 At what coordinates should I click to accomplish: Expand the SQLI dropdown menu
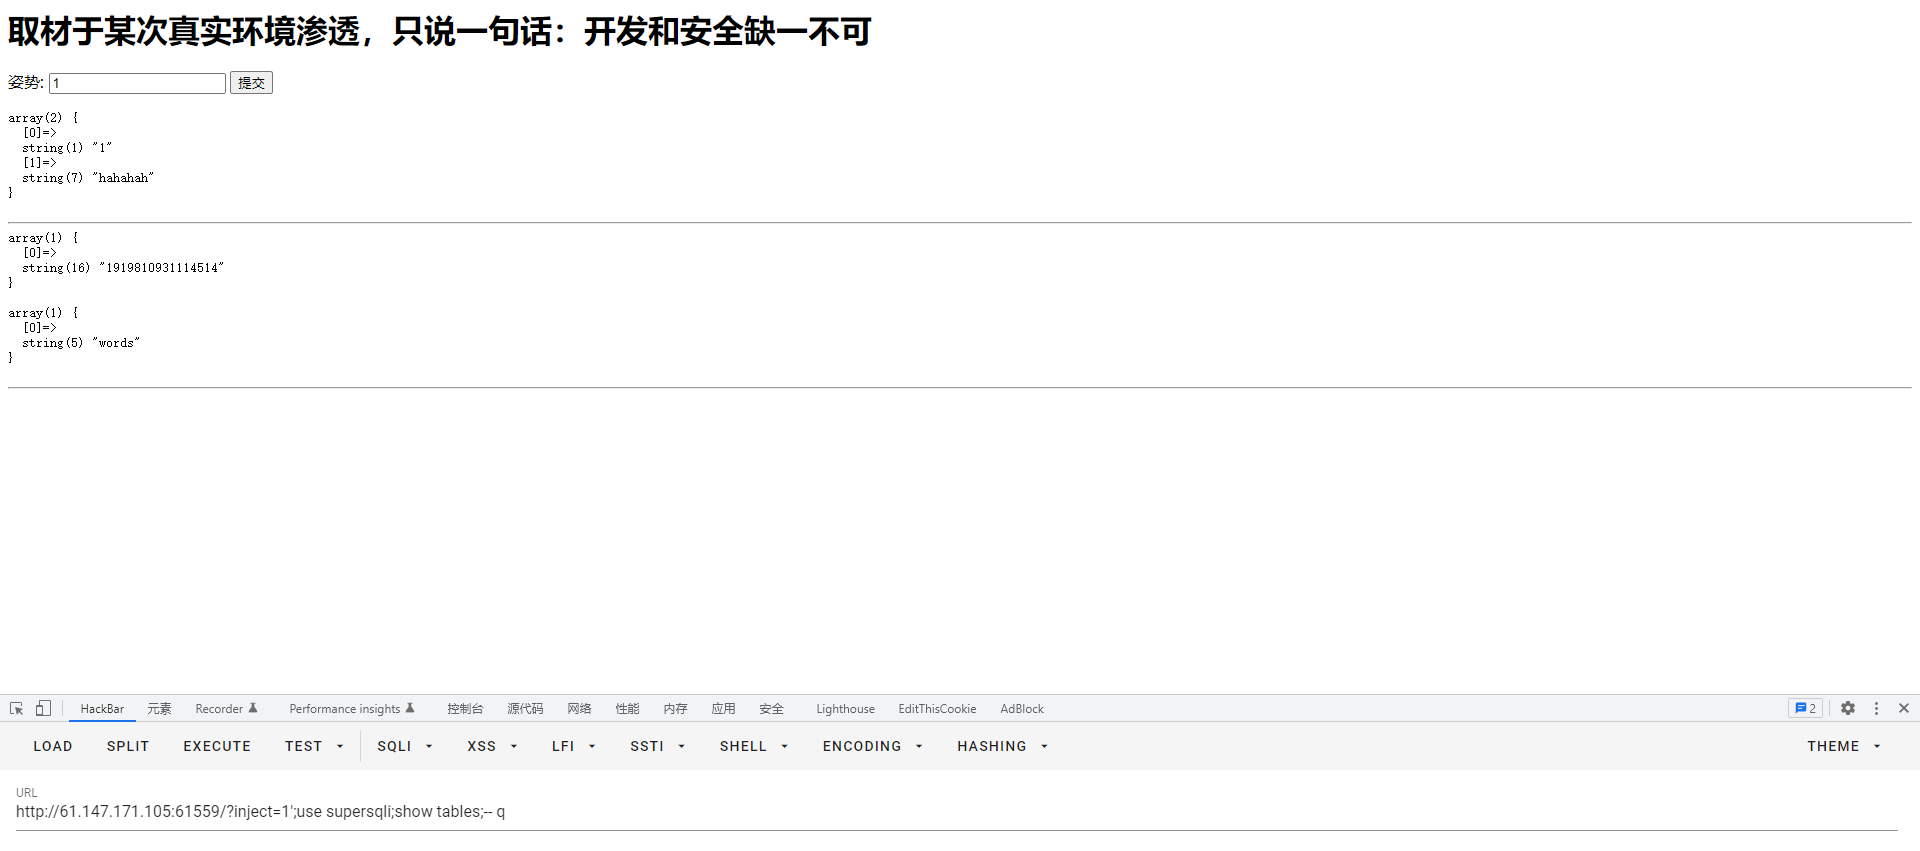click(405, 746)
